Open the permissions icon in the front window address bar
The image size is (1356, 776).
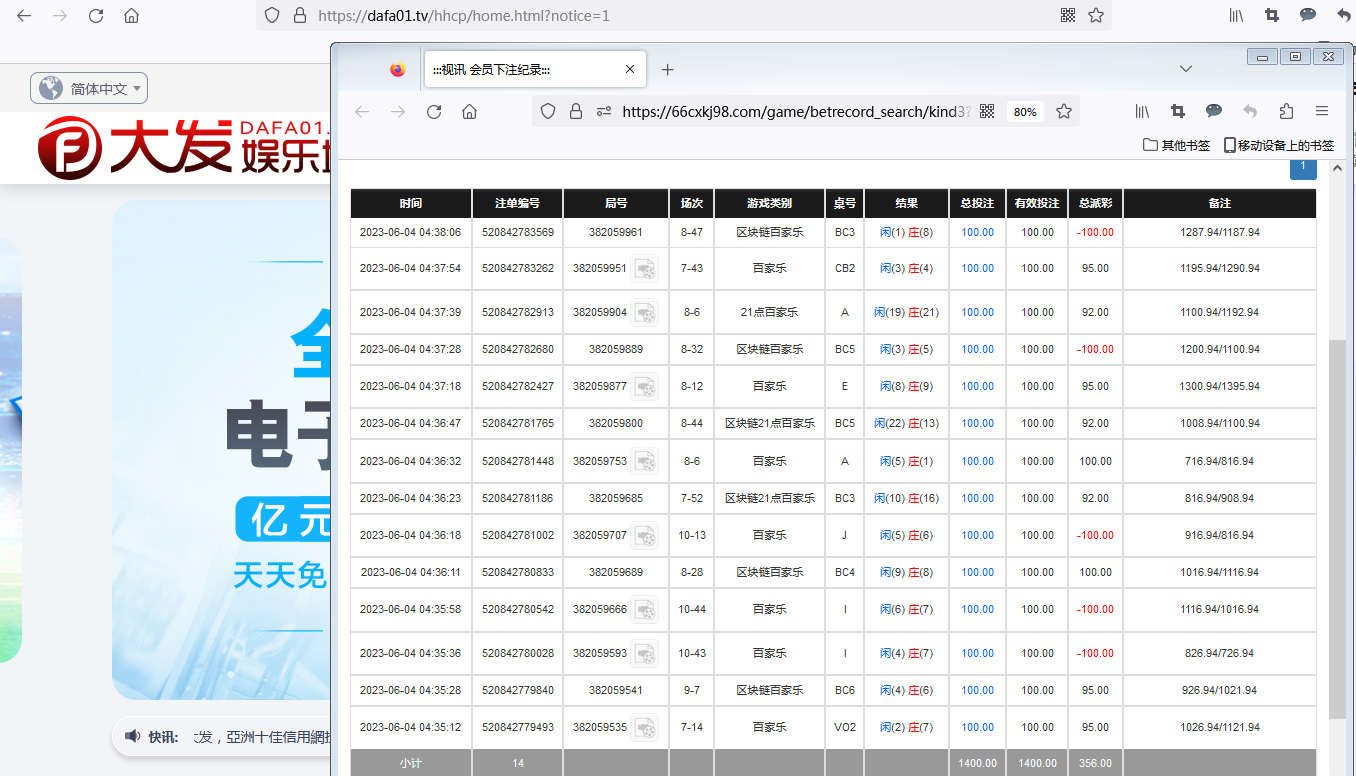[x=603, y=112]
